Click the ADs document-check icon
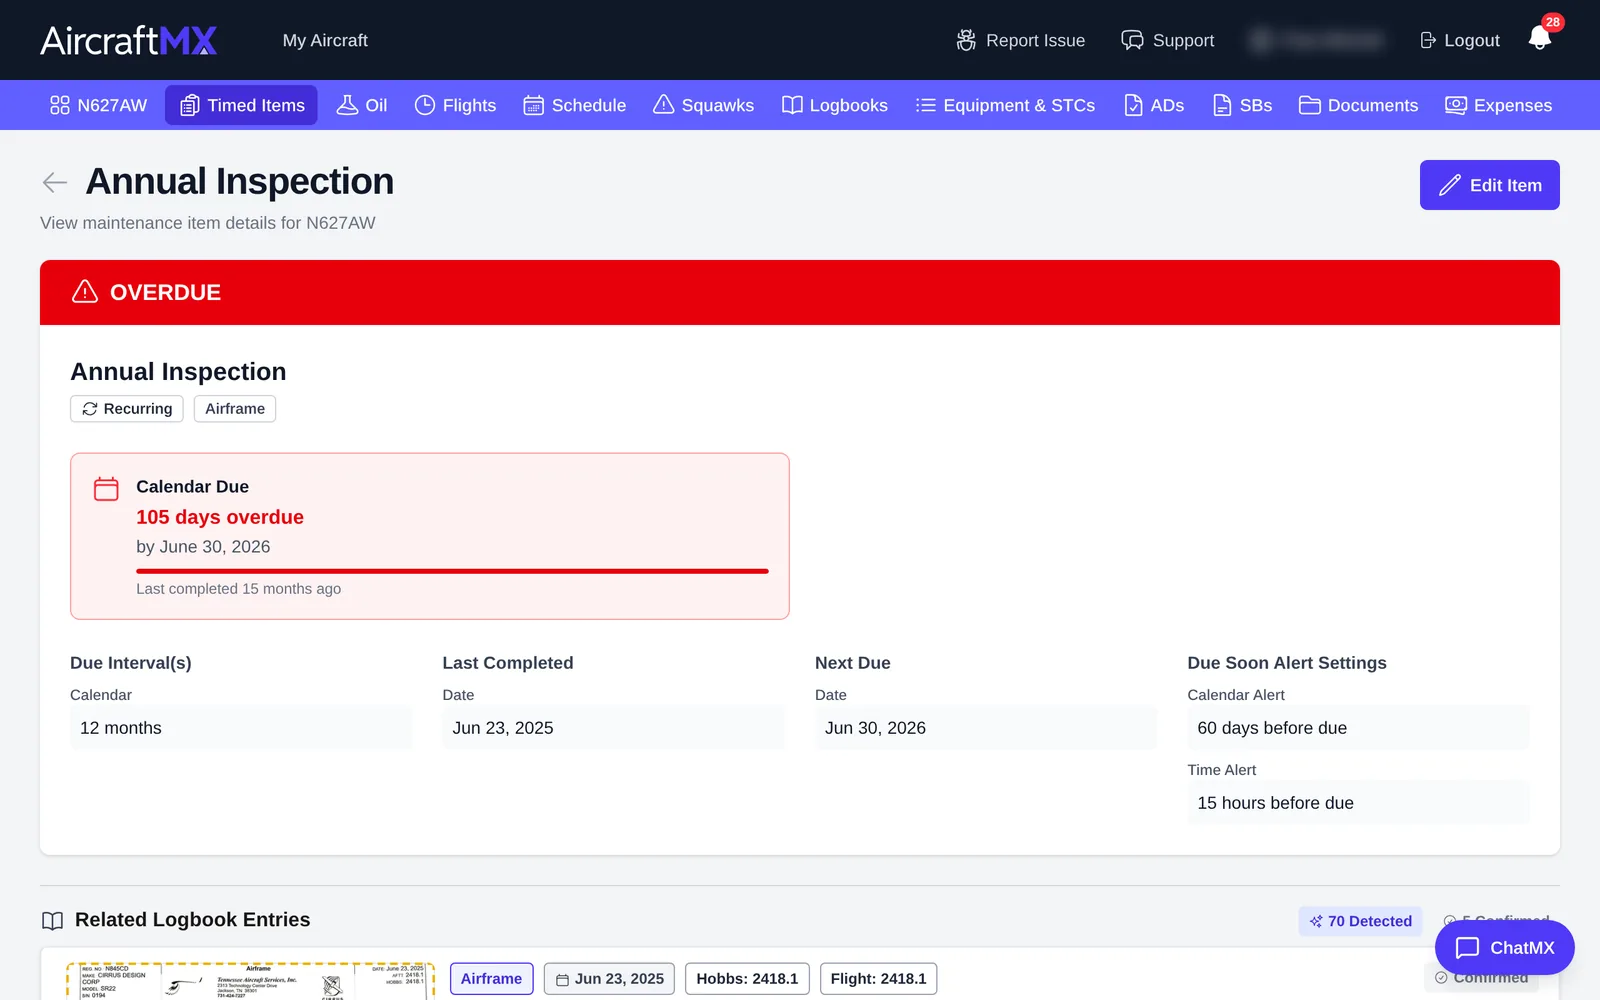The width and height of the screenshot is (1600, 1000). [x=1133, y=105]
